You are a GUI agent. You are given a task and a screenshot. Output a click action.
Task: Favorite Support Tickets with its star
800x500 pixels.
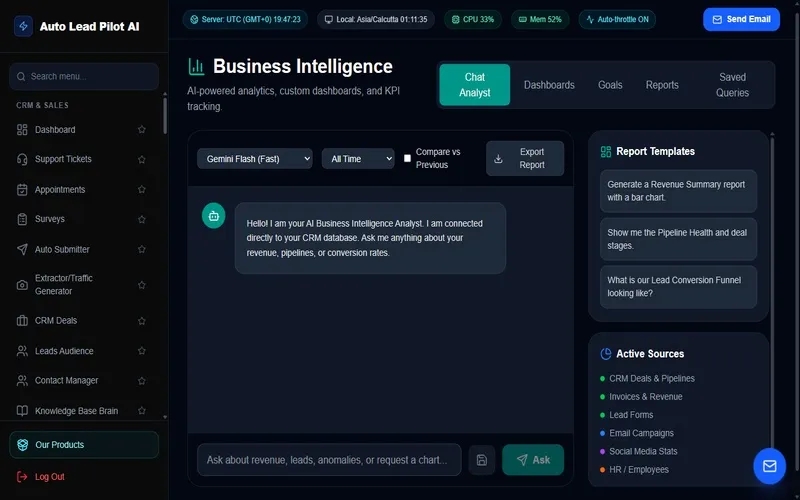point(142,159)
